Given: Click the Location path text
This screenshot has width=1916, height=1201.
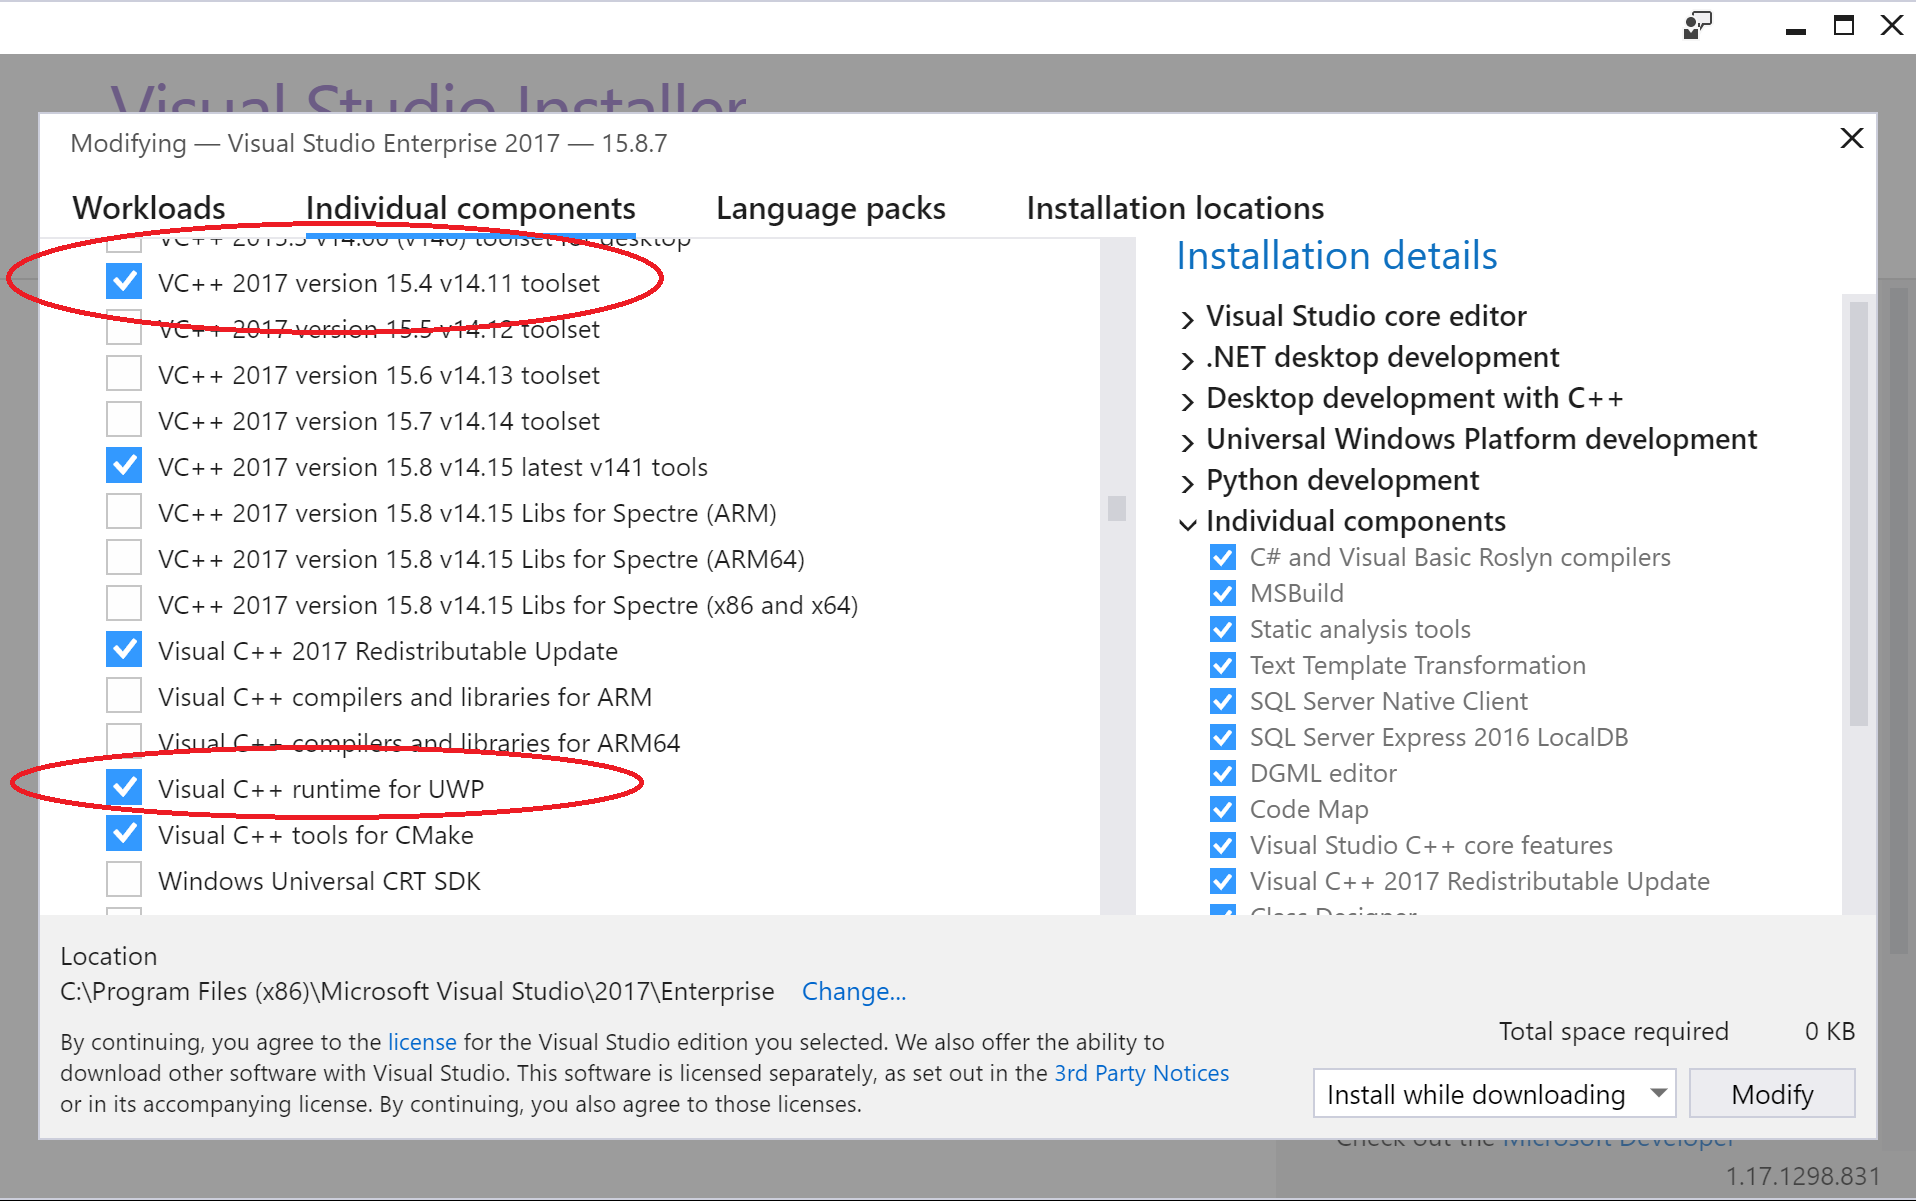Looking at the screenshot, I should [417, 991].
